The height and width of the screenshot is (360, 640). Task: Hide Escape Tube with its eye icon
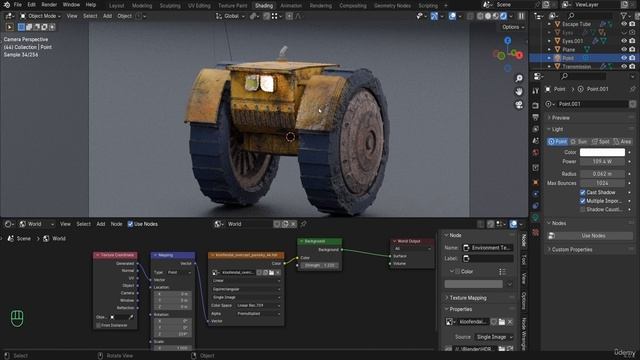(x=624, y=24)
